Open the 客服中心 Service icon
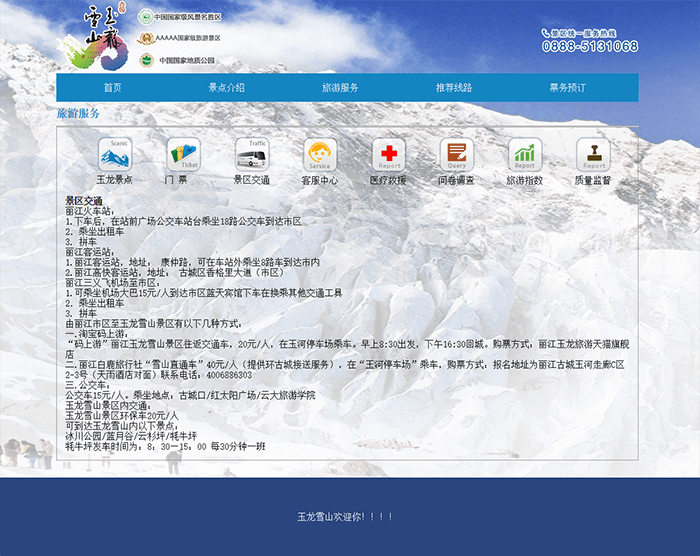 pos(319,155)
